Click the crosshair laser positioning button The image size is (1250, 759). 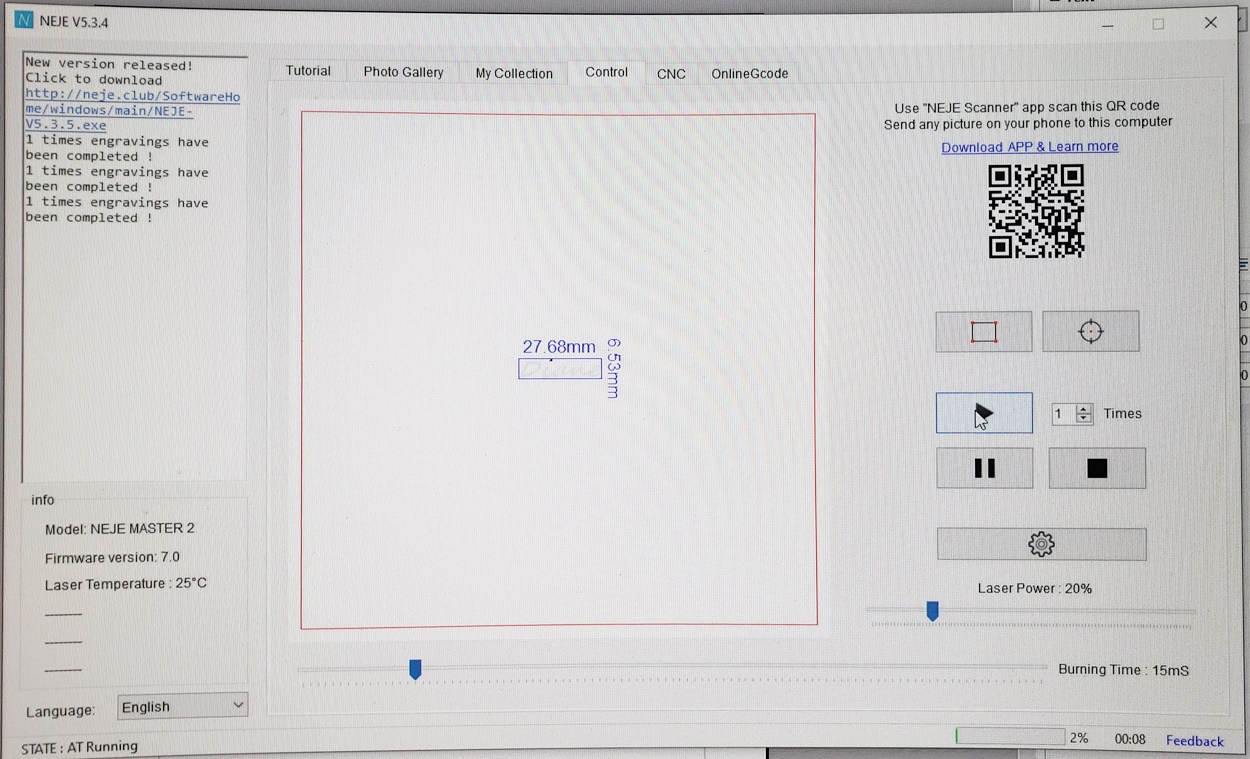pyautogui.click(x=1090, y=332)
